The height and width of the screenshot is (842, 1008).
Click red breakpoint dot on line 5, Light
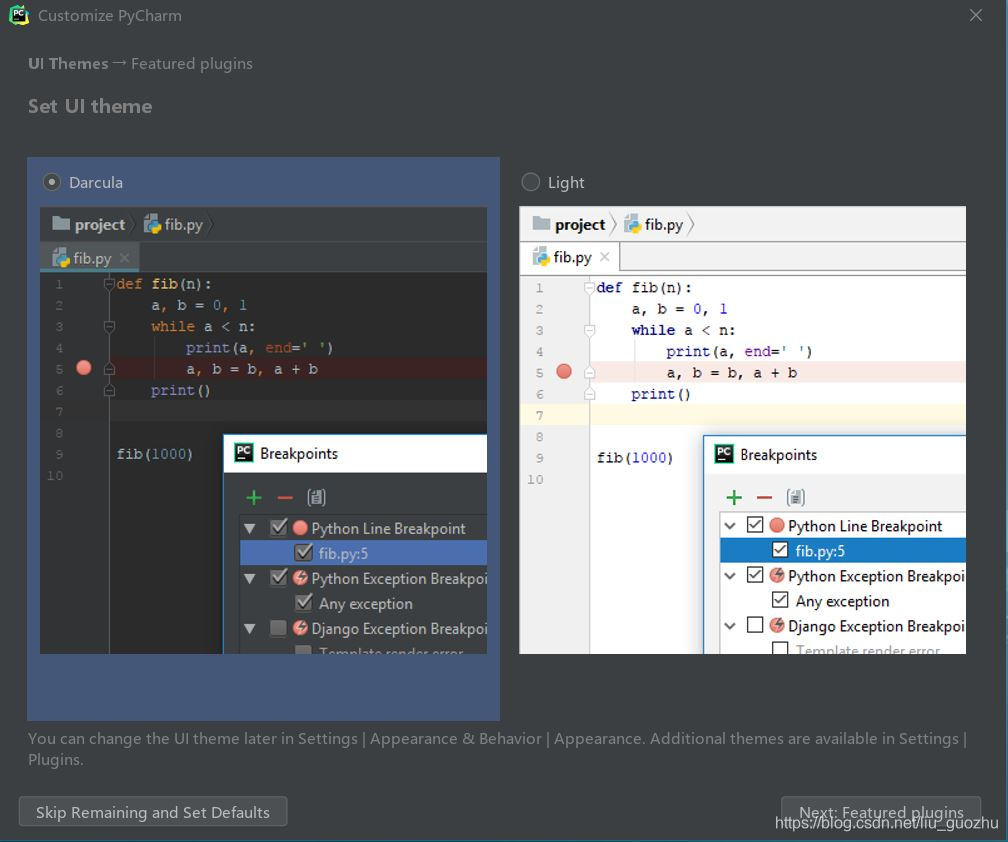click(564, 371)
